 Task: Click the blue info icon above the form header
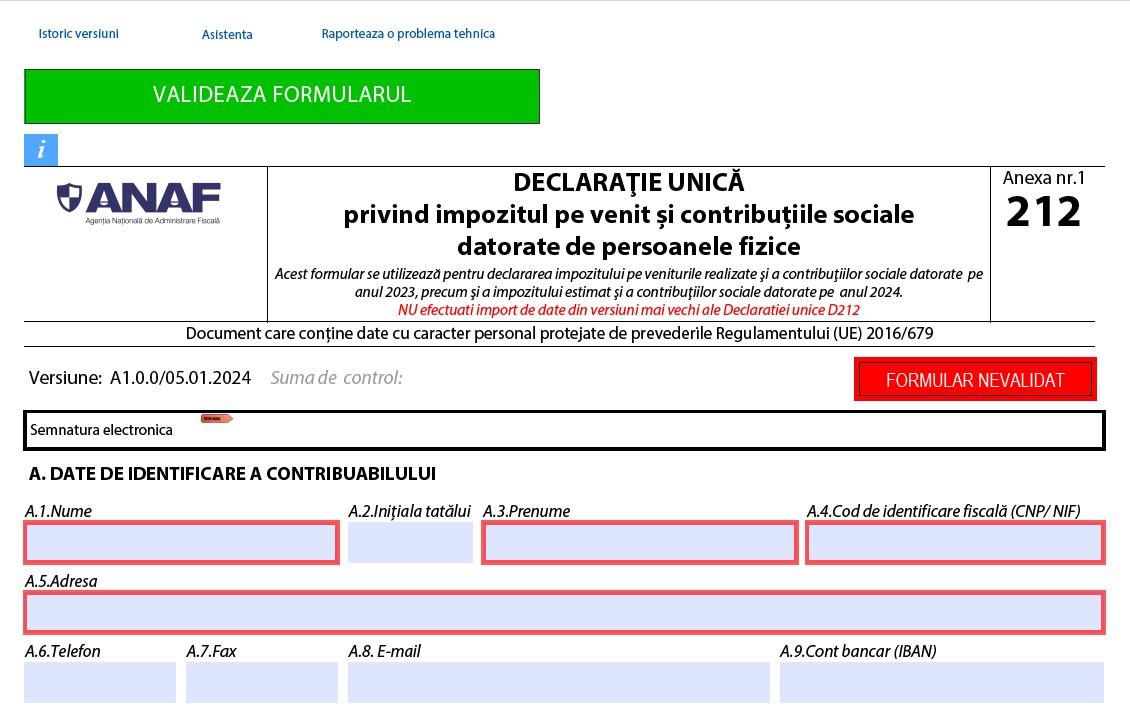coord(40,149)
